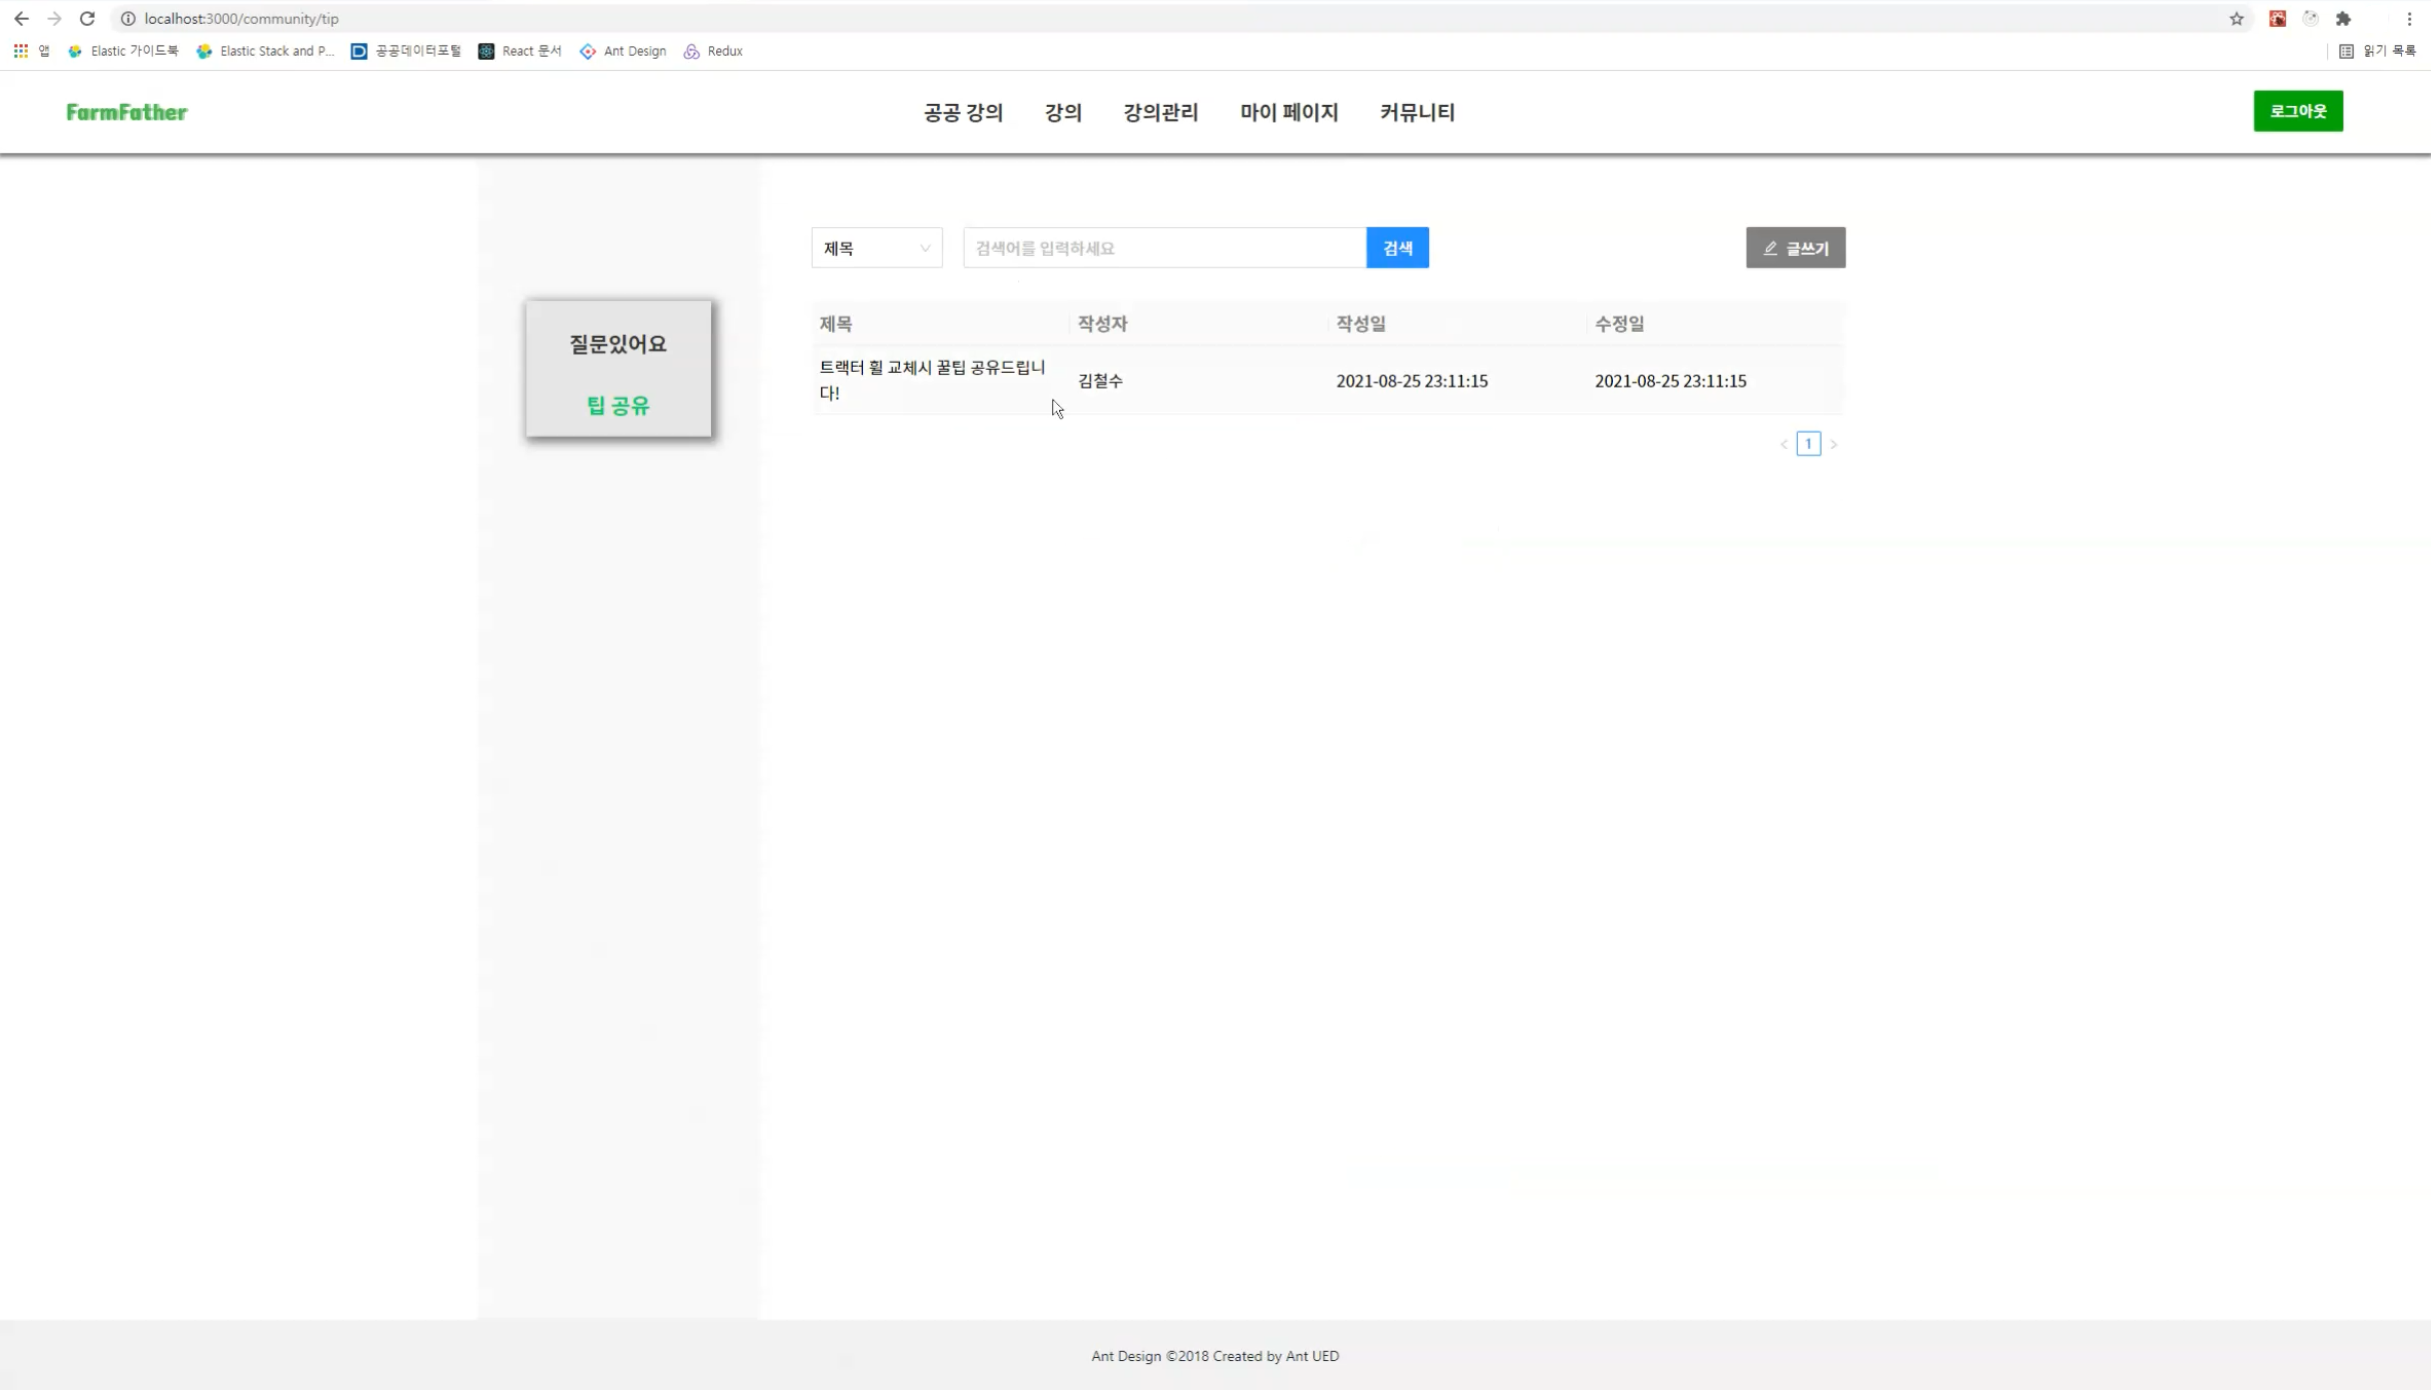Go to previous page pagination arrow
The width and height of the screenshot is (2431, 1390).
coord(1784,444)
